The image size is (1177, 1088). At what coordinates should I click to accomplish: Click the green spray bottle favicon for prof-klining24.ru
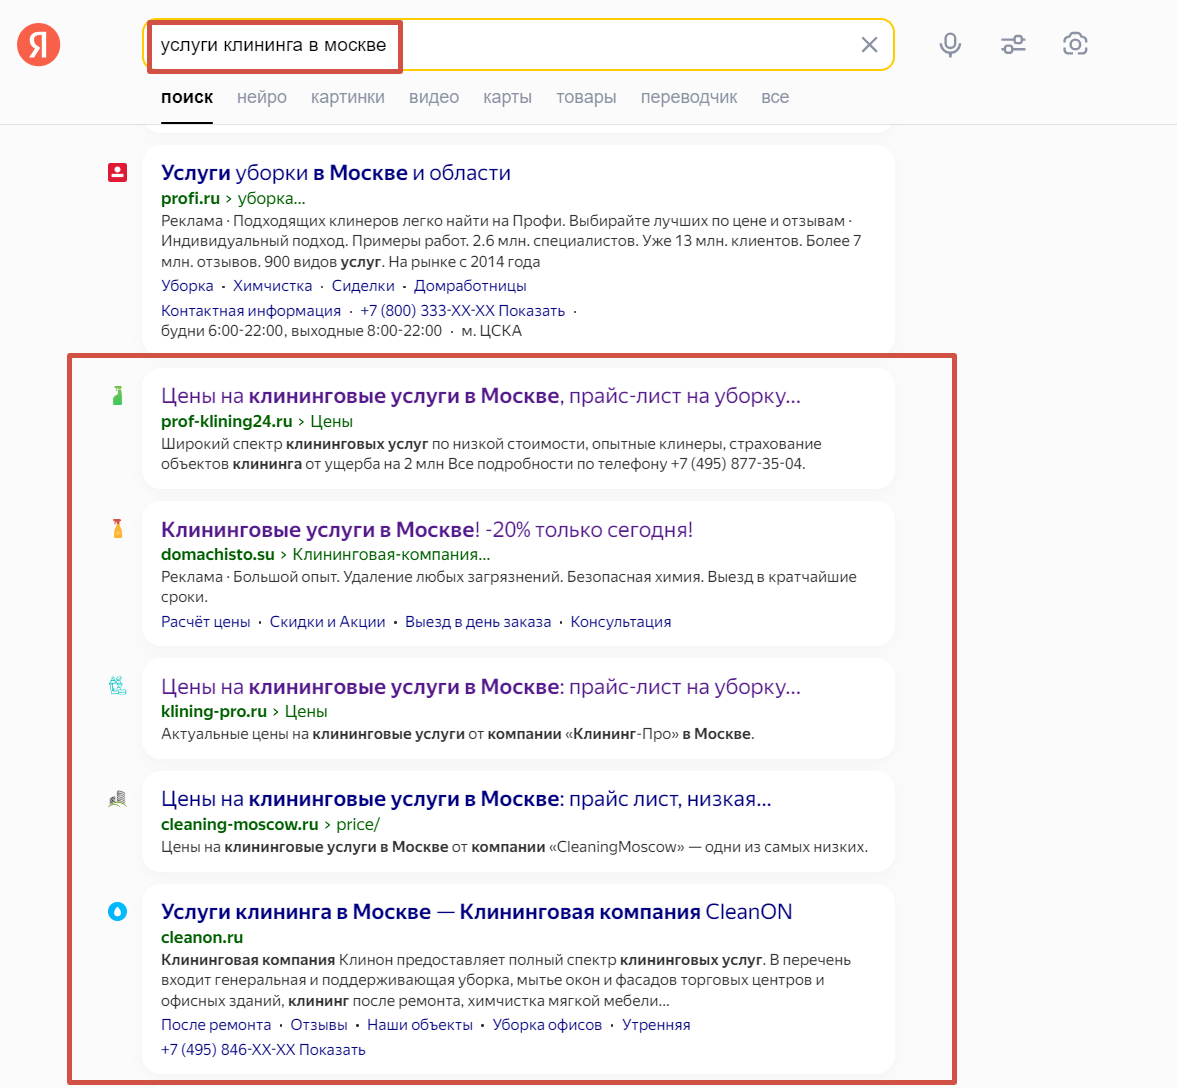coord(117,395)
